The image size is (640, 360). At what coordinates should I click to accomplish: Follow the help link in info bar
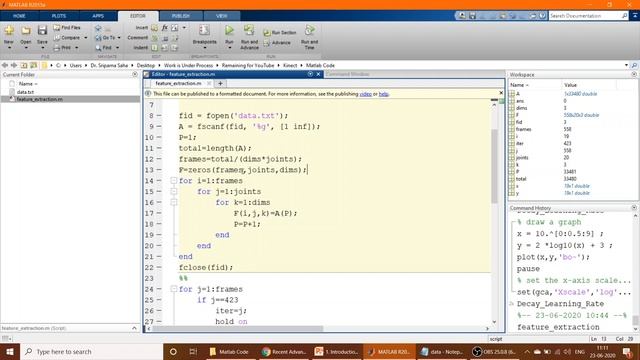[383, 94]
